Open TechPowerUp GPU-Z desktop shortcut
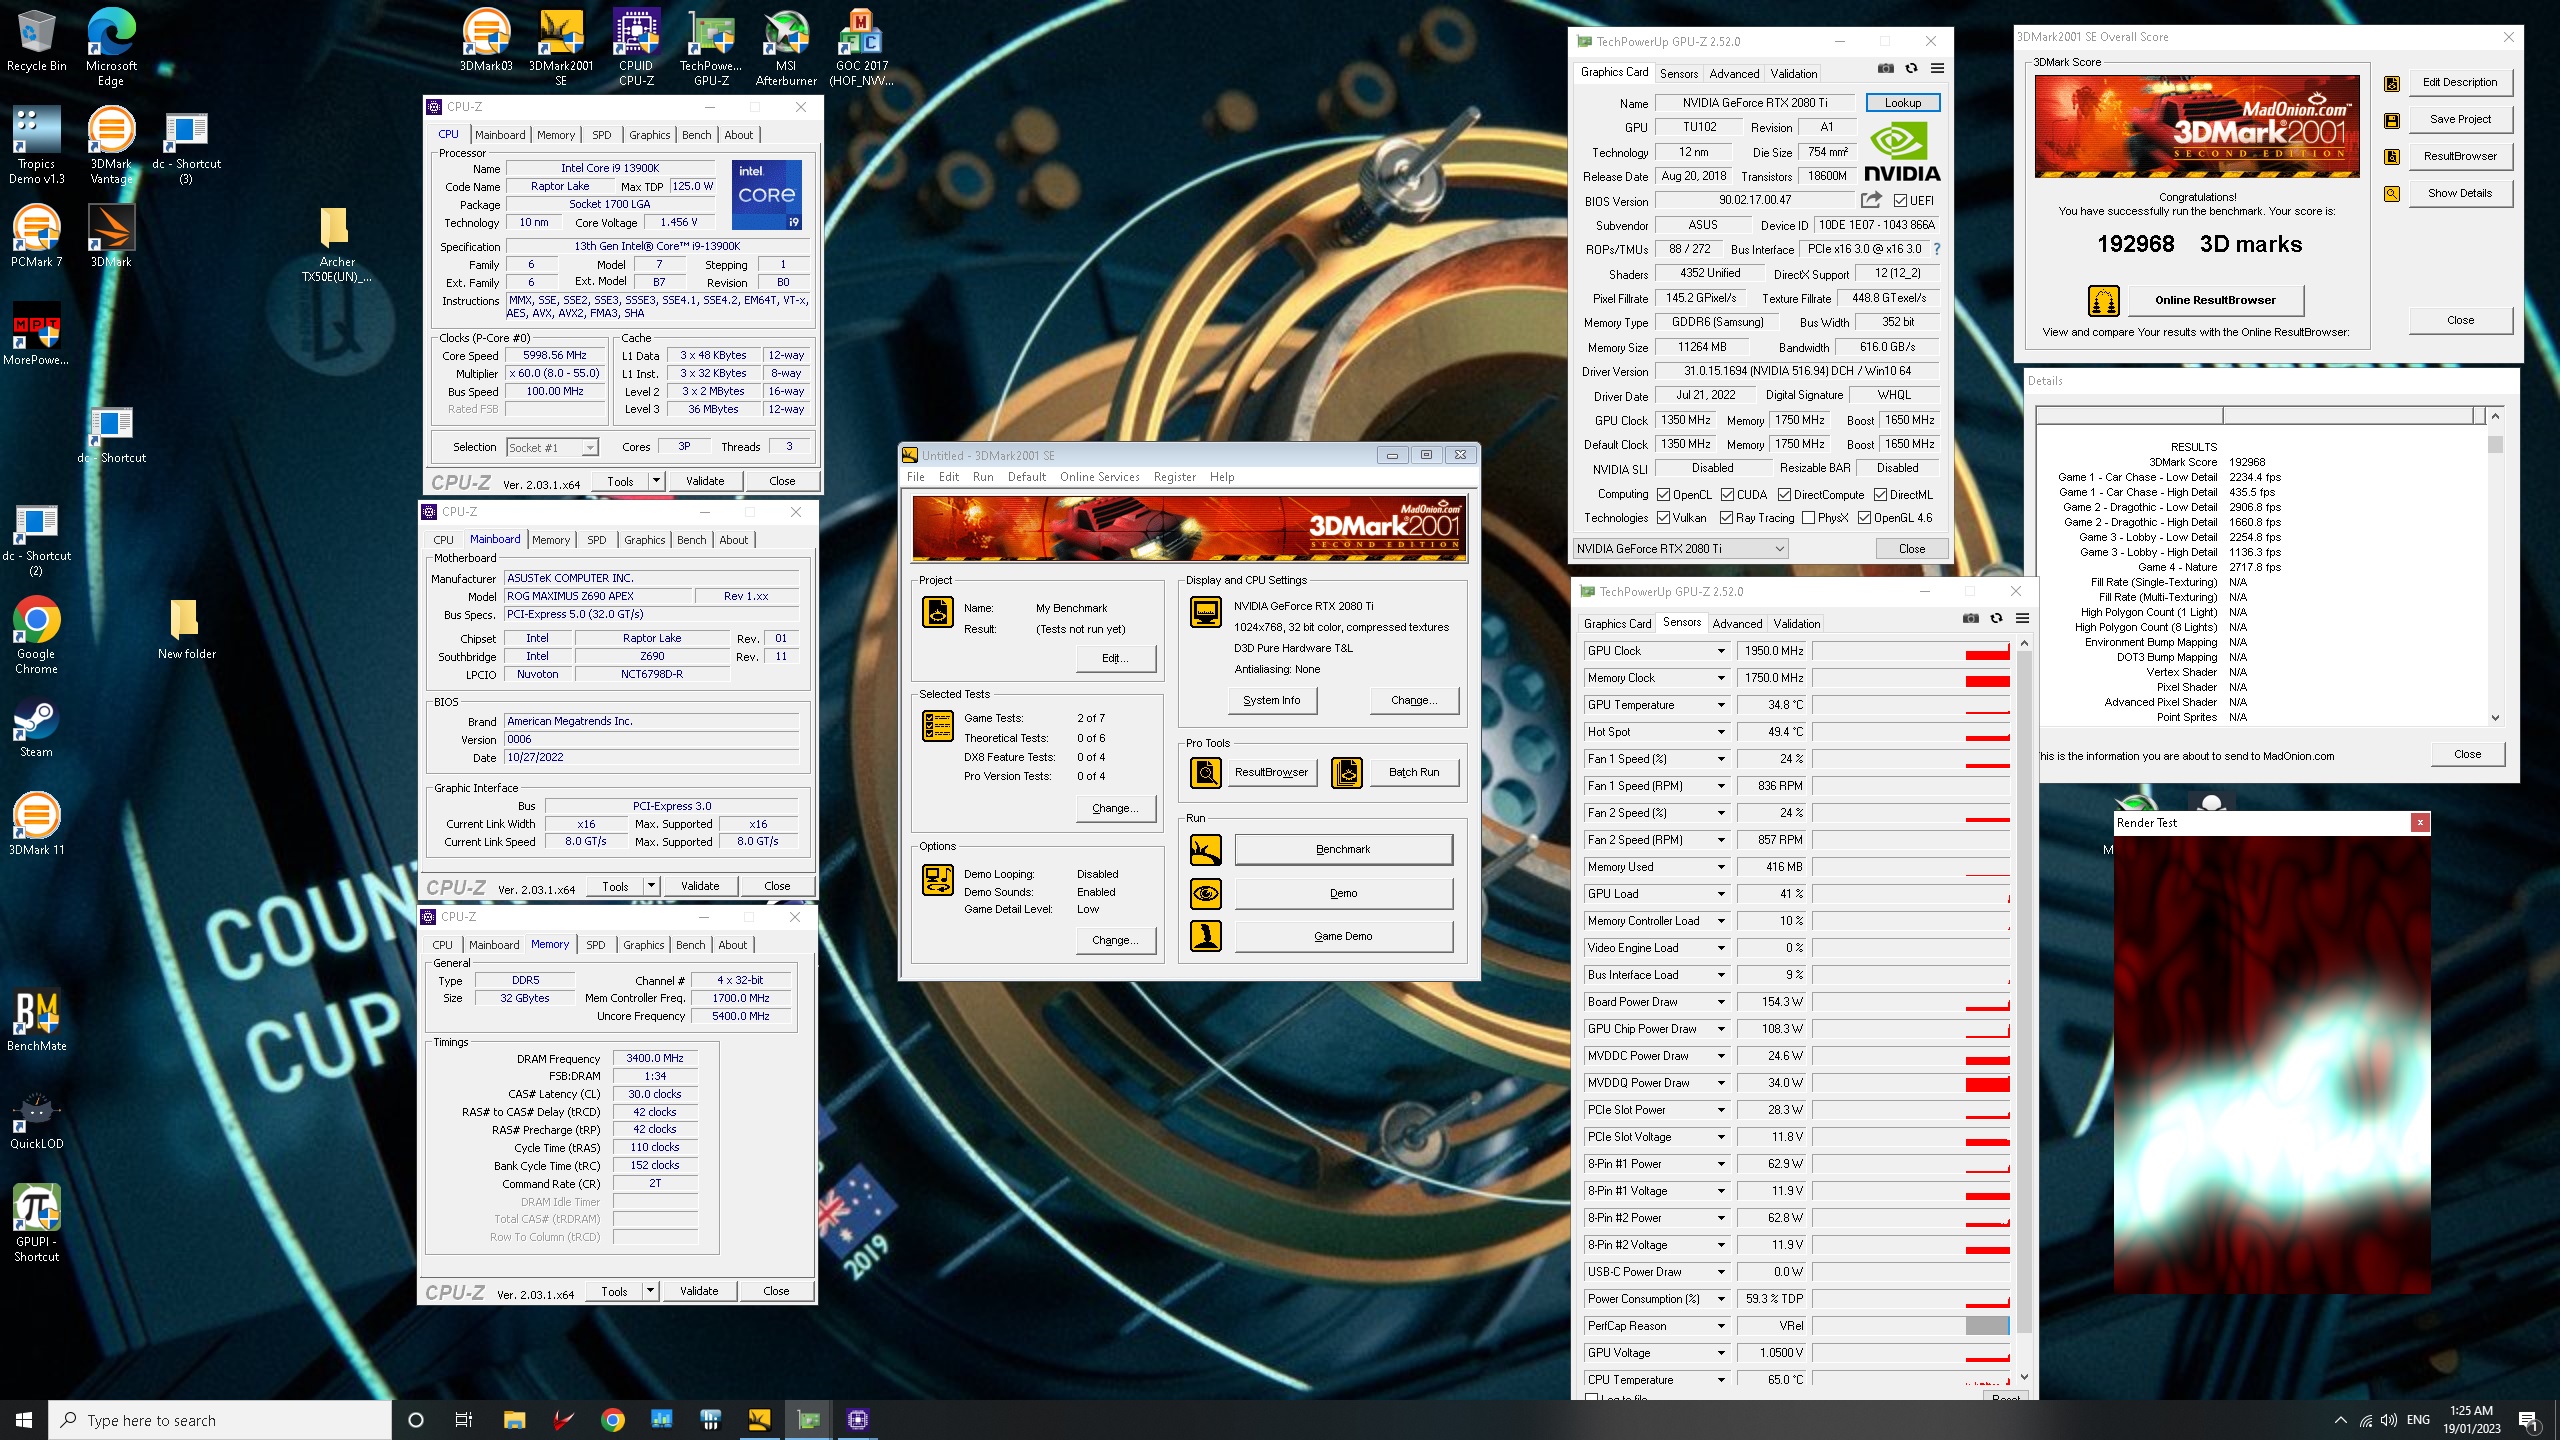The width and height of the screenshot is (2560, 1440). 711,47
